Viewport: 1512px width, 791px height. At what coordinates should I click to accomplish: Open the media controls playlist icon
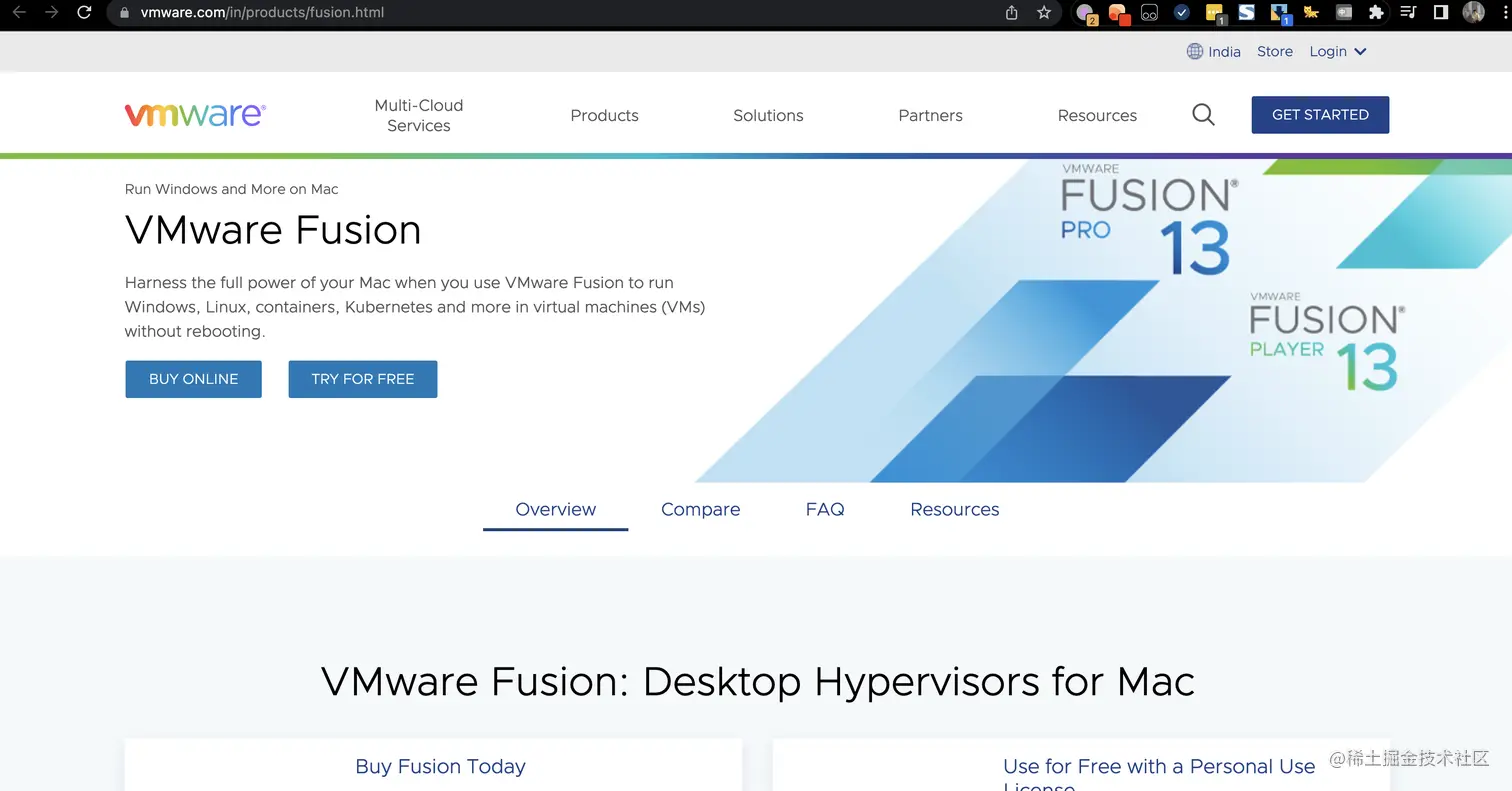point(1408,13)
